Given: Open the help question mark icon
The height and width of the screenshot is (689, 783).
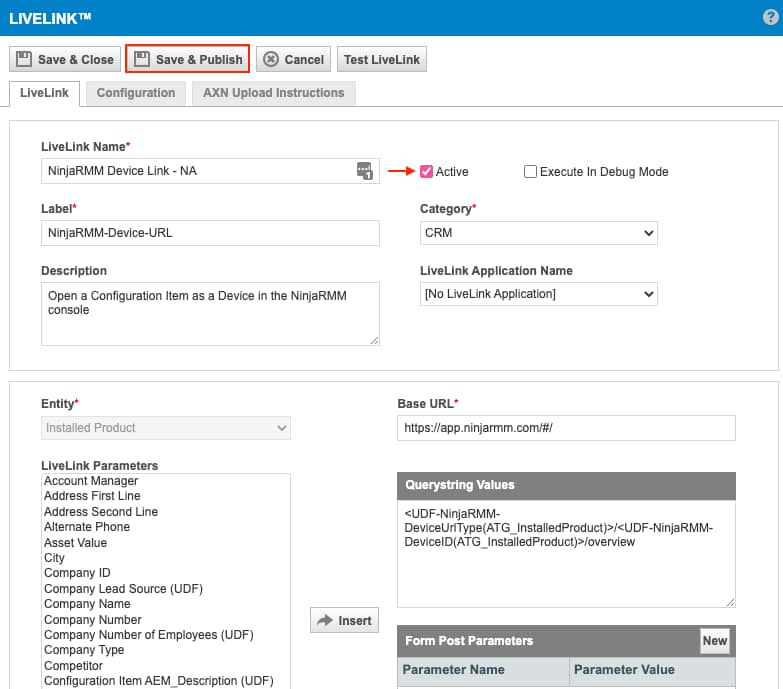Looking at the screenshot, I should pyautogui.click(x=770, y=17).
